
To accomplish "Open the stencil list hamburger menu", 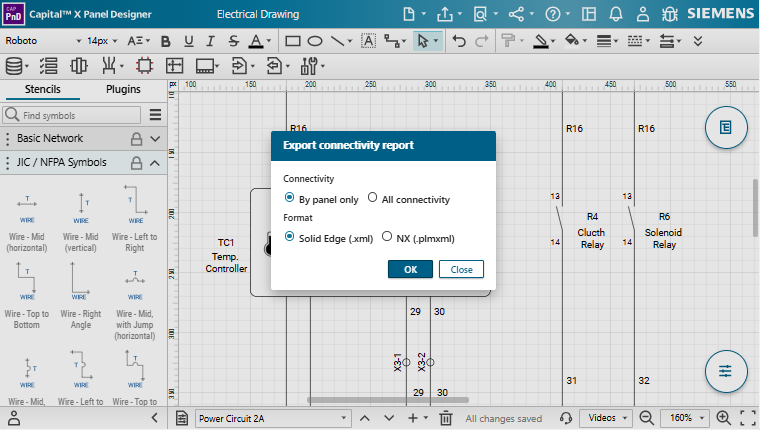I will click(x=155, y=115).
